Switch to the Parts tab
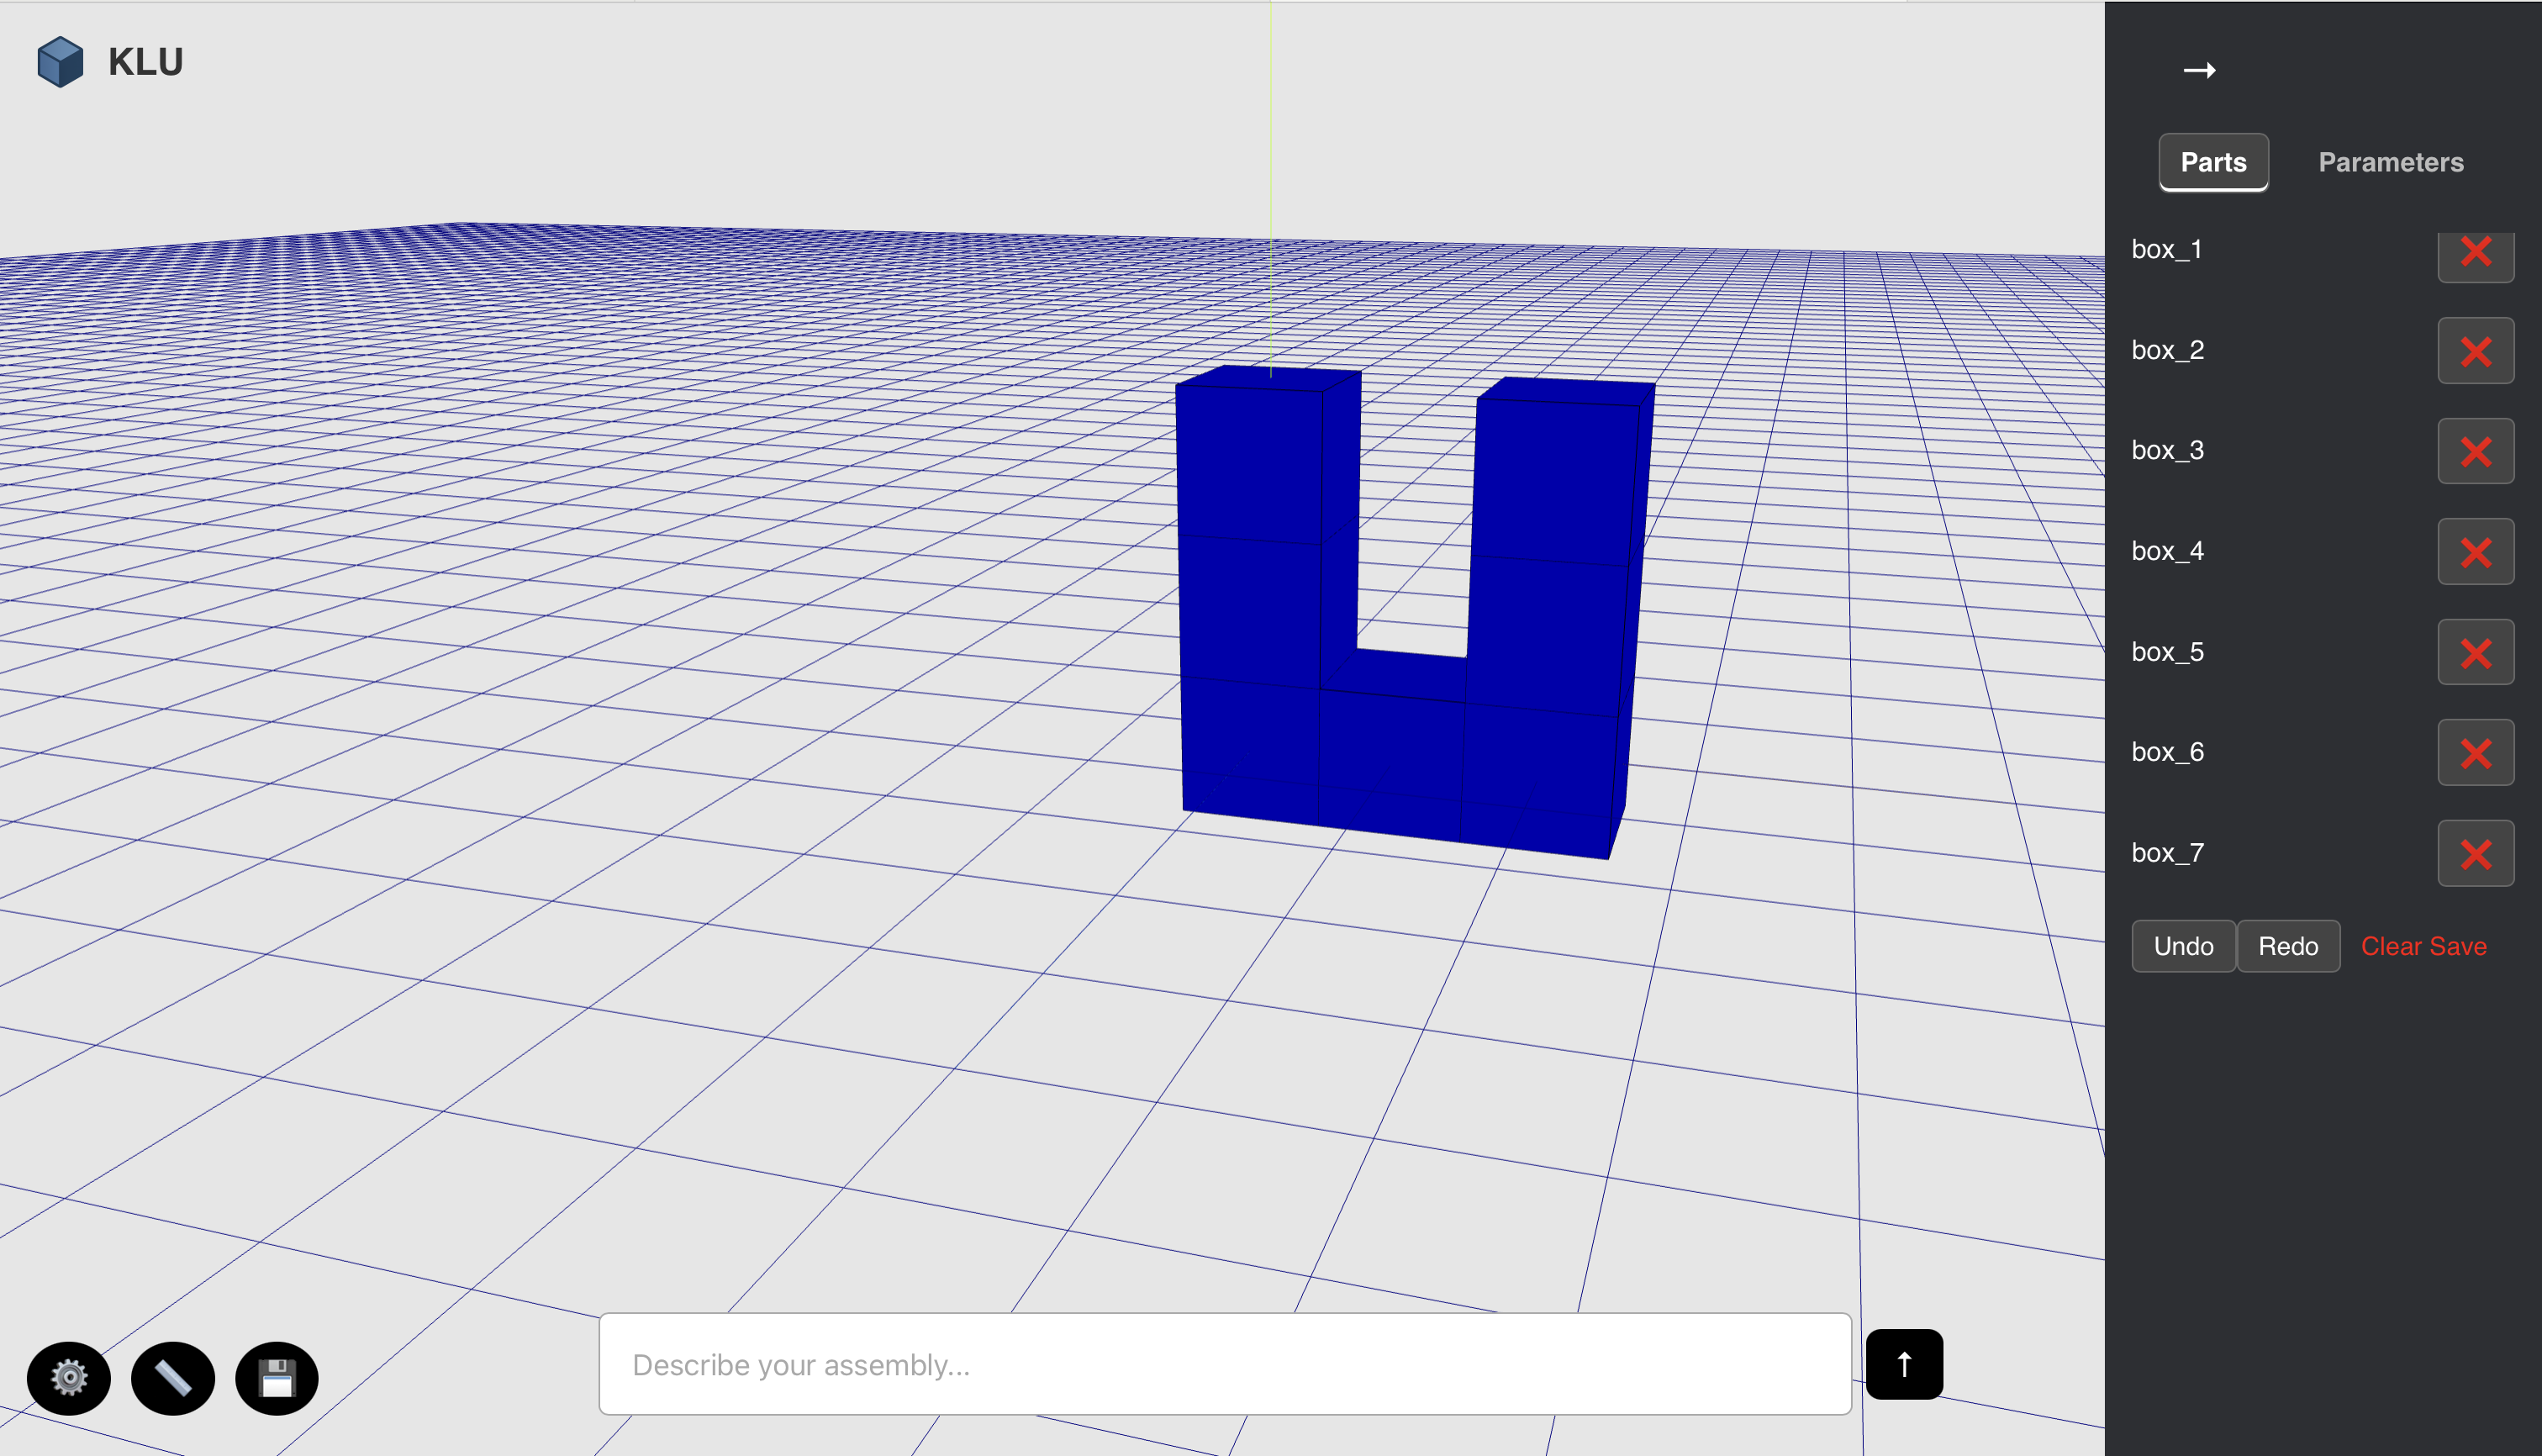Image resolution: width=2542 pixels, height=1456 pixels. click(2213, 162)
